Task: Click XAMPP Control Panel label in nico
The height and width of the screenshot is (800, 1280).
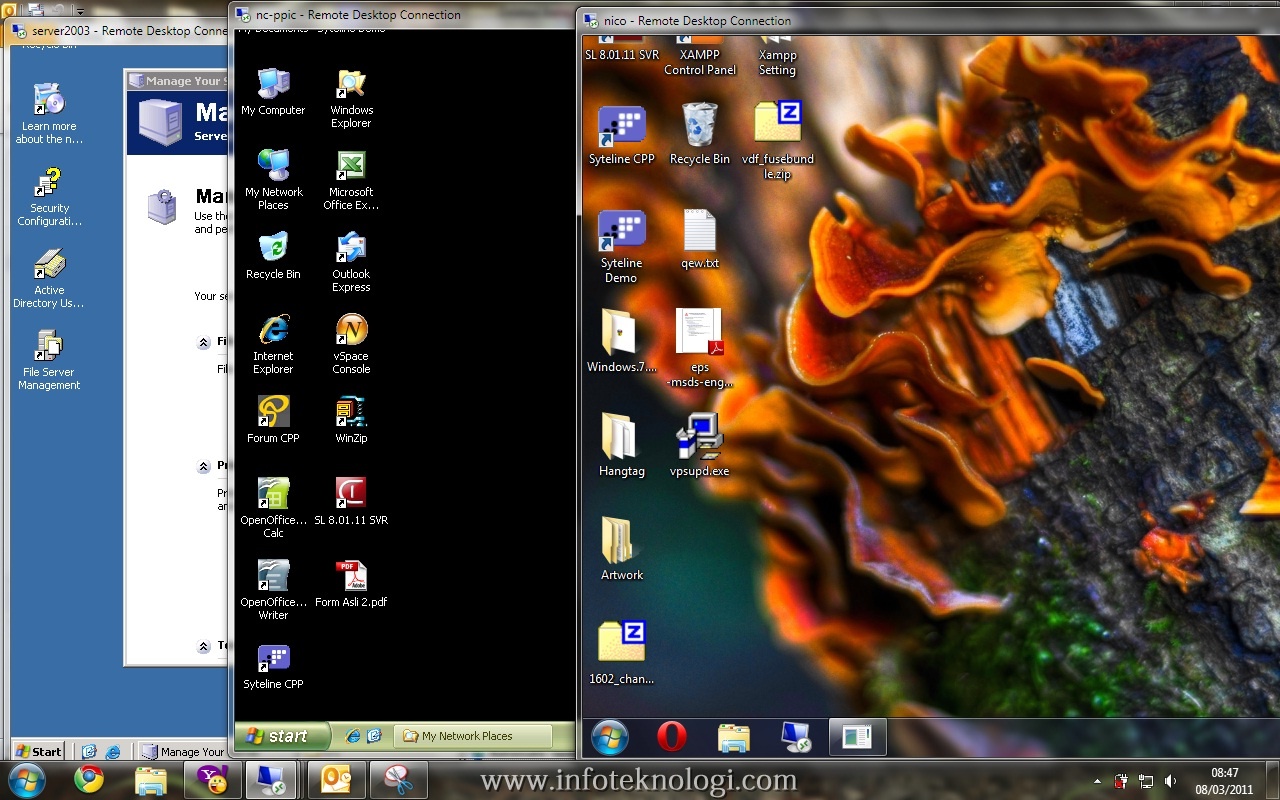Action: coord(700,63)
